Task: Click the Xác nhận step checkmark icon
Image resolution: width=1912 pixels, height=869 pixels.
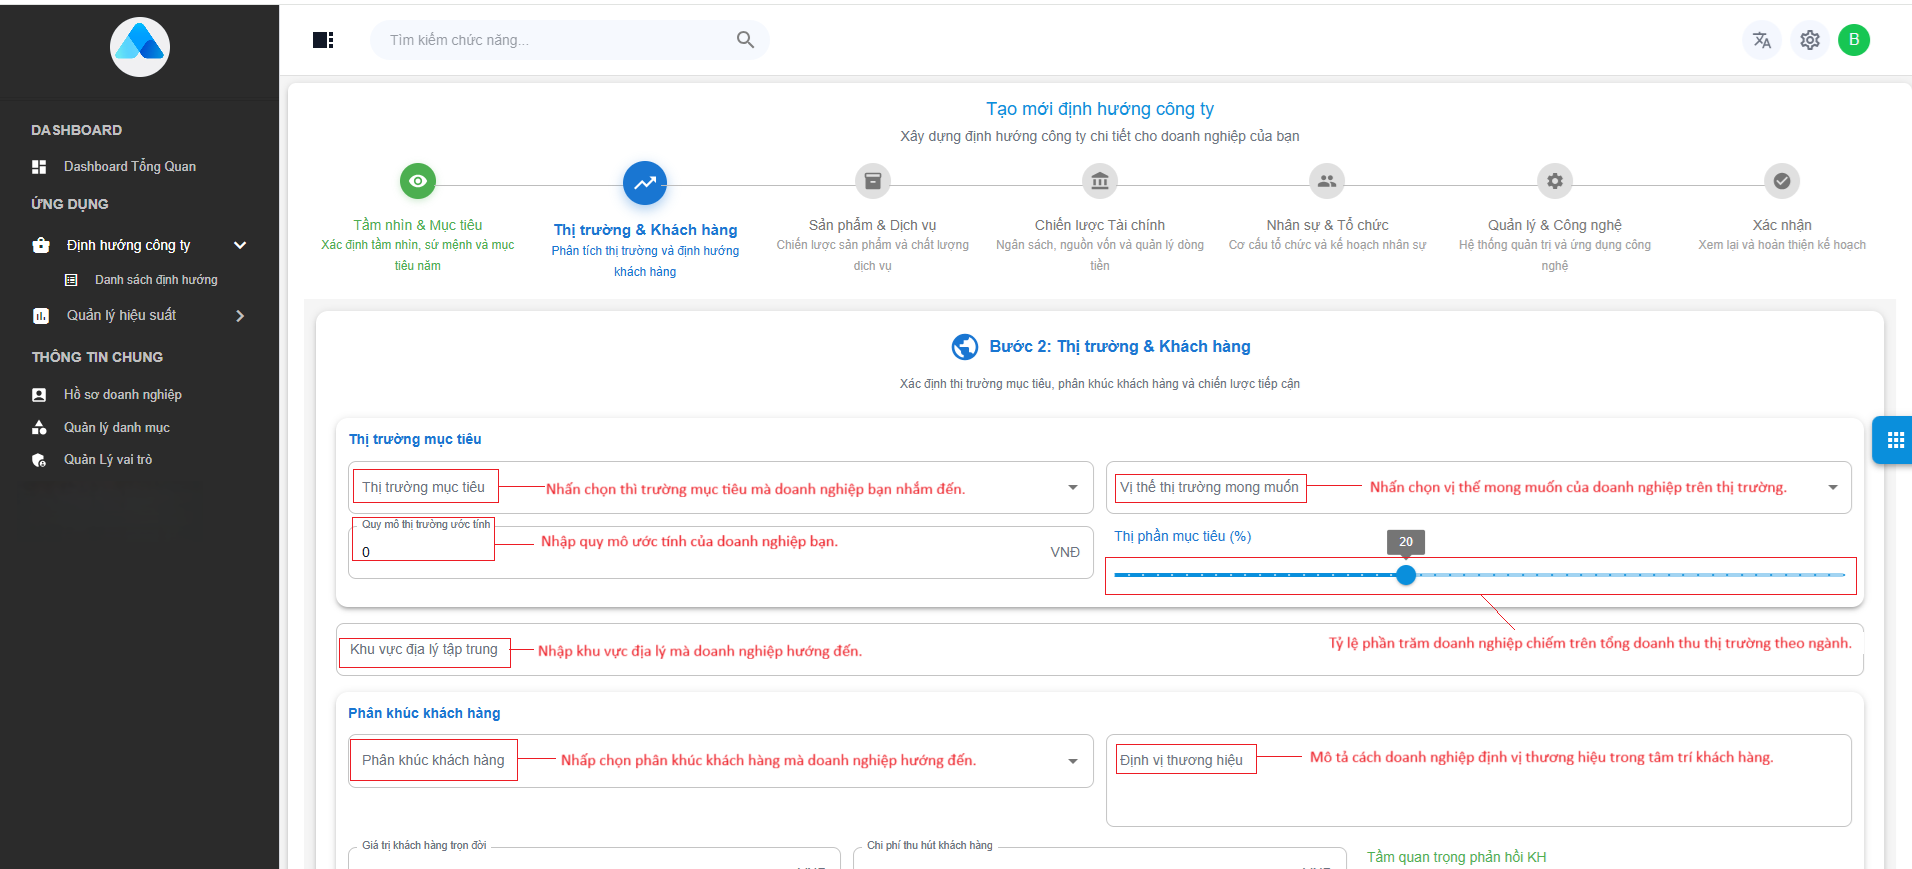Action: click(1781, 181)
